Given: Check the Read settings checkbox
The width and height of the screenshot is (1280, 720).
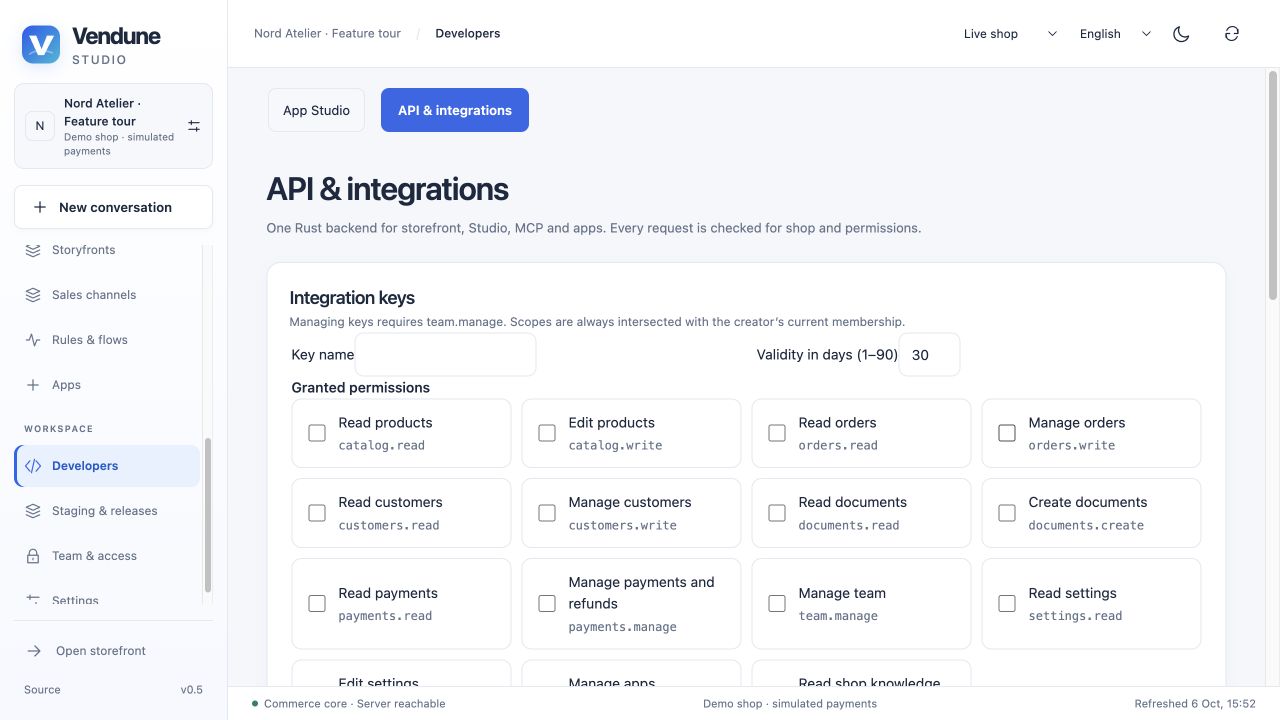Looking at the screenshot, I should [1007, 604].
